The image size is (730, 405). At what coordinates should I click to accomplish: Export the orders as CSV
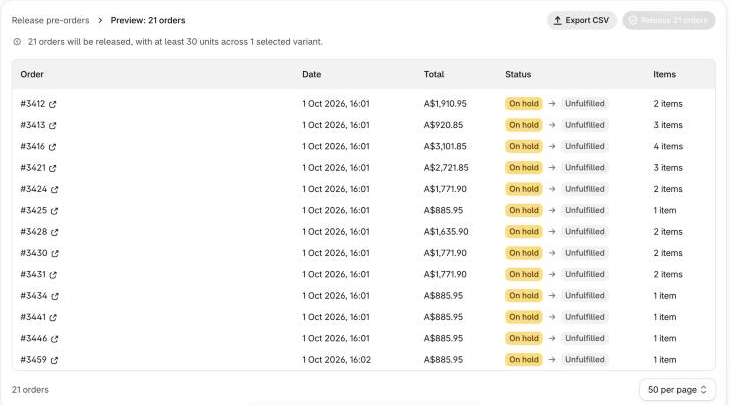(581, 20)
